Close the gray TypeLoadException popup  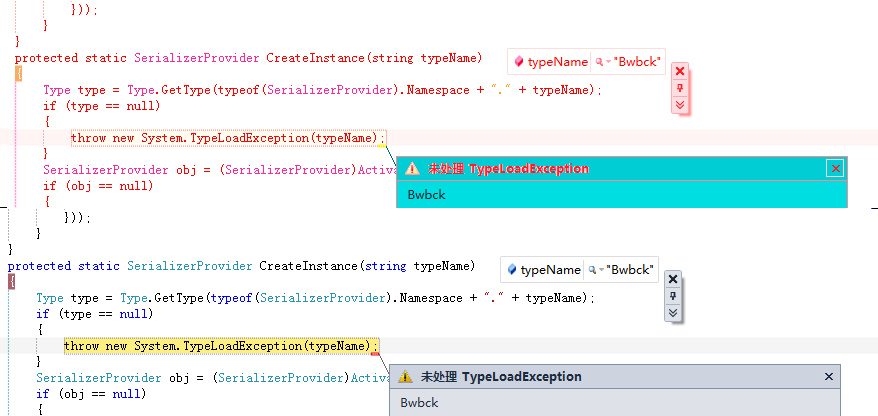[x=829, y=377]
